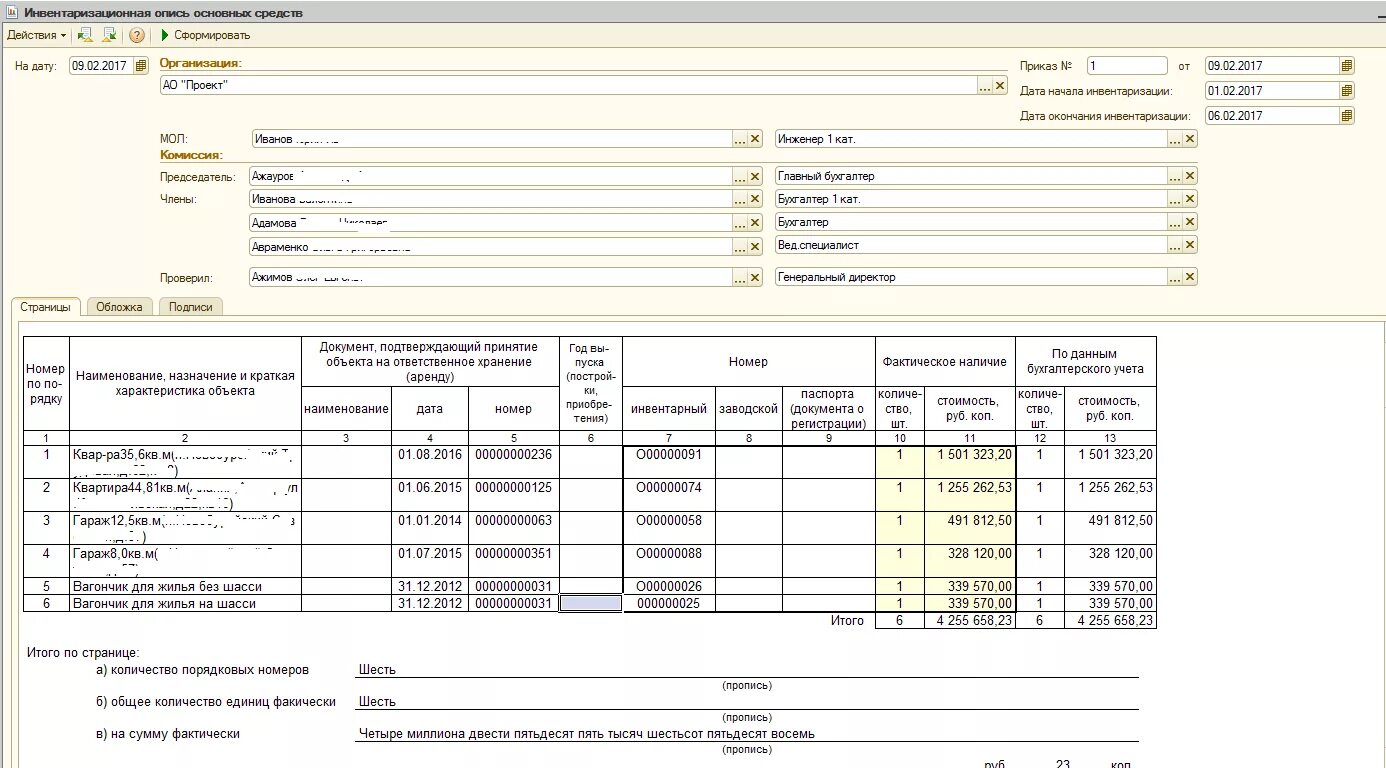Clear the Проверил Ажимов field
The height and width of the screenshot is (768, 1386).
click(x=755, y=278)
